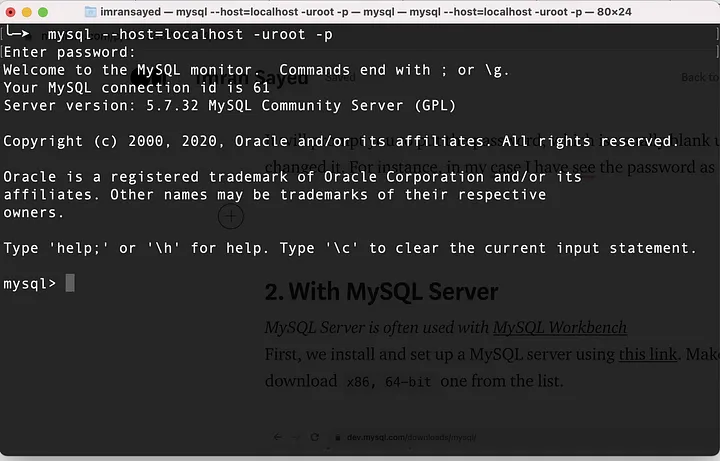Click the 'Server version: 5.7.32' line

click(x=230, y=106)
